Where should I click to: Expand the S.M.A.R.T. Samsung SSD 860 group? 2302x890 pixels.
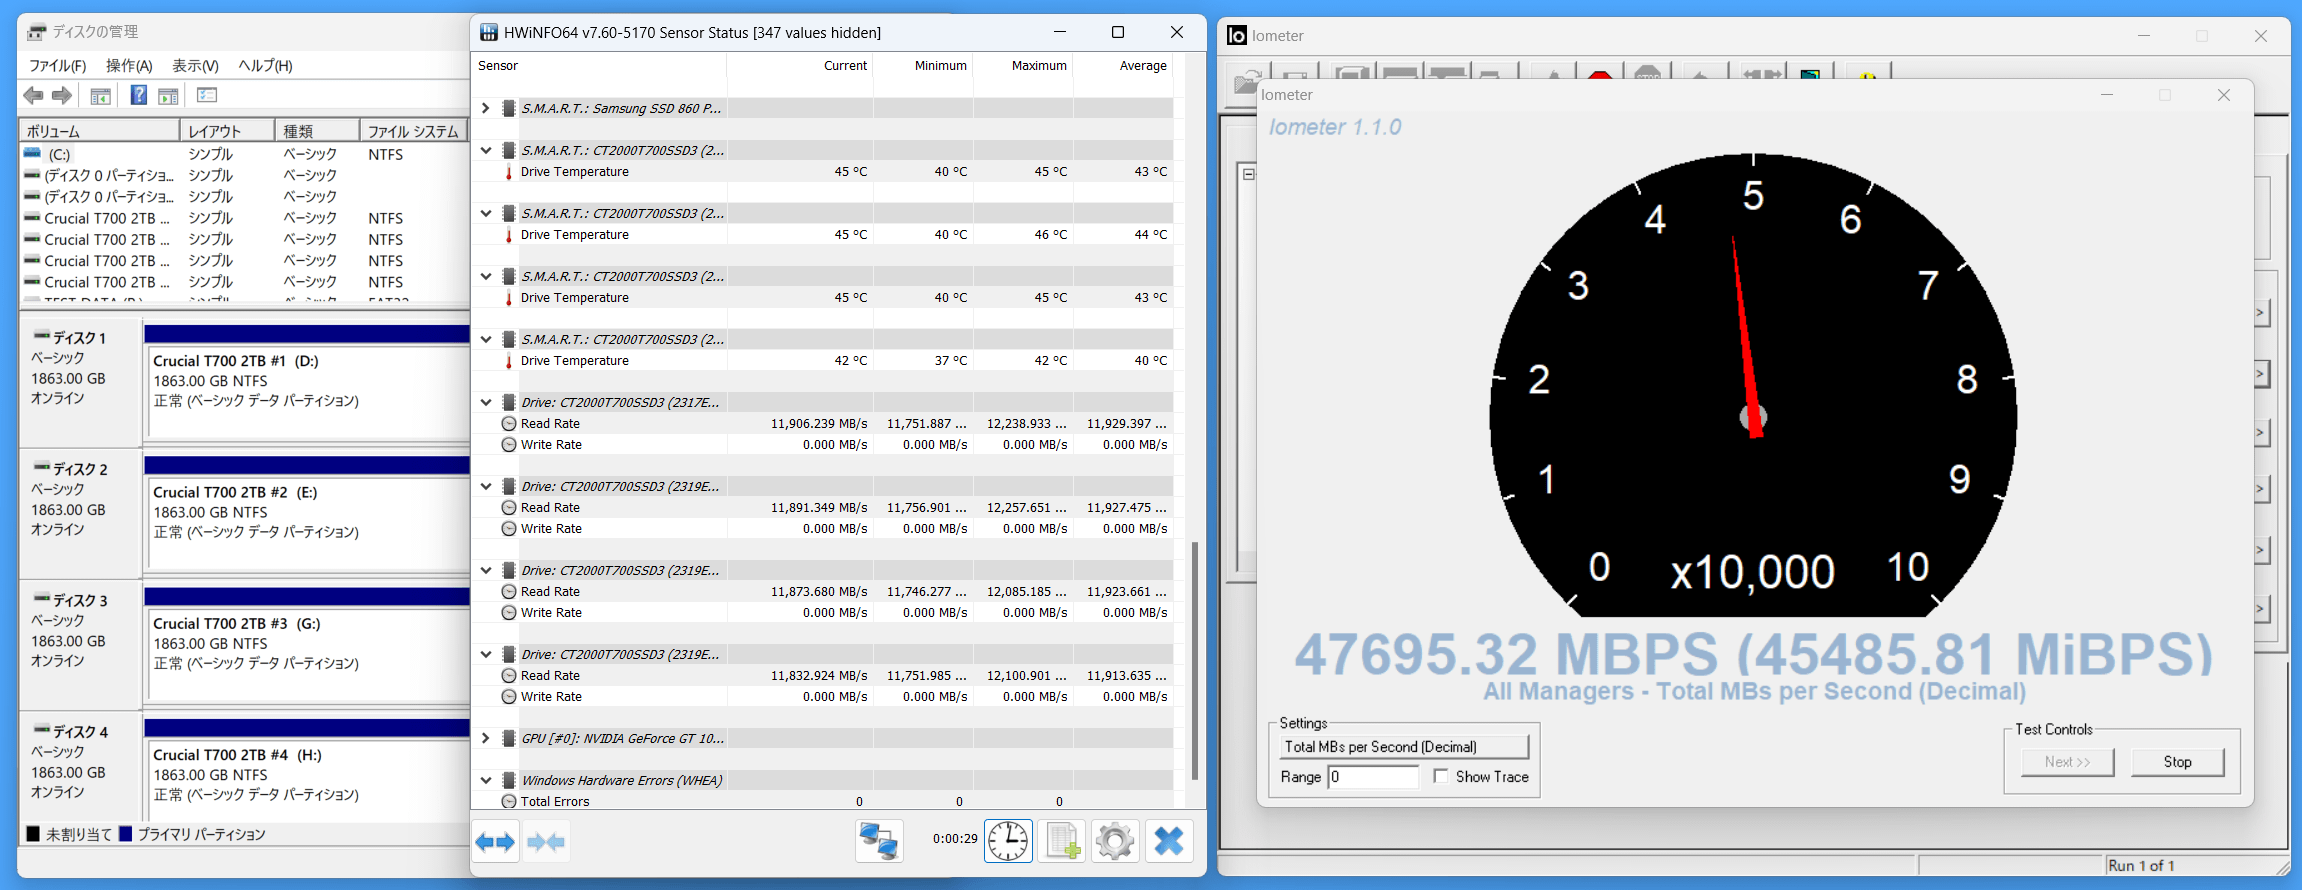(485, 108)
